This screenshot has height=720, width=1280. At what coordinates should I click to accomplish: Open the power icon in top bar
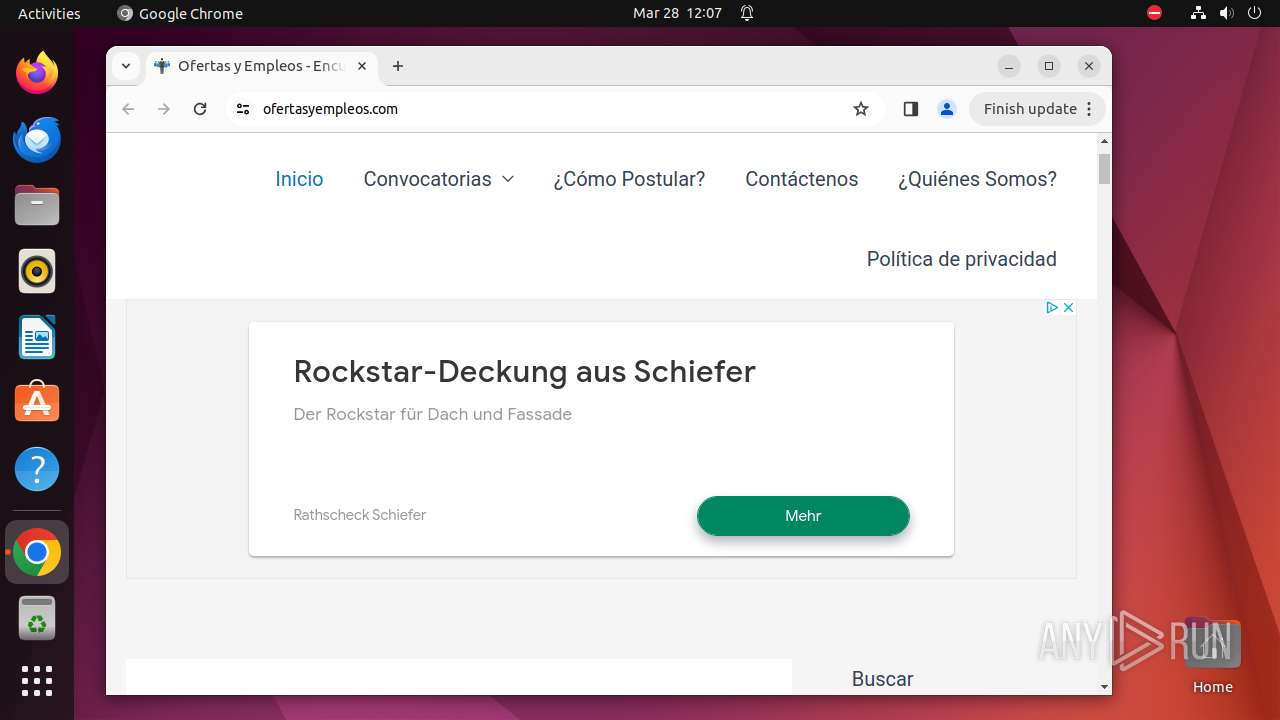pyautogui.click(x=1254, y=13)
